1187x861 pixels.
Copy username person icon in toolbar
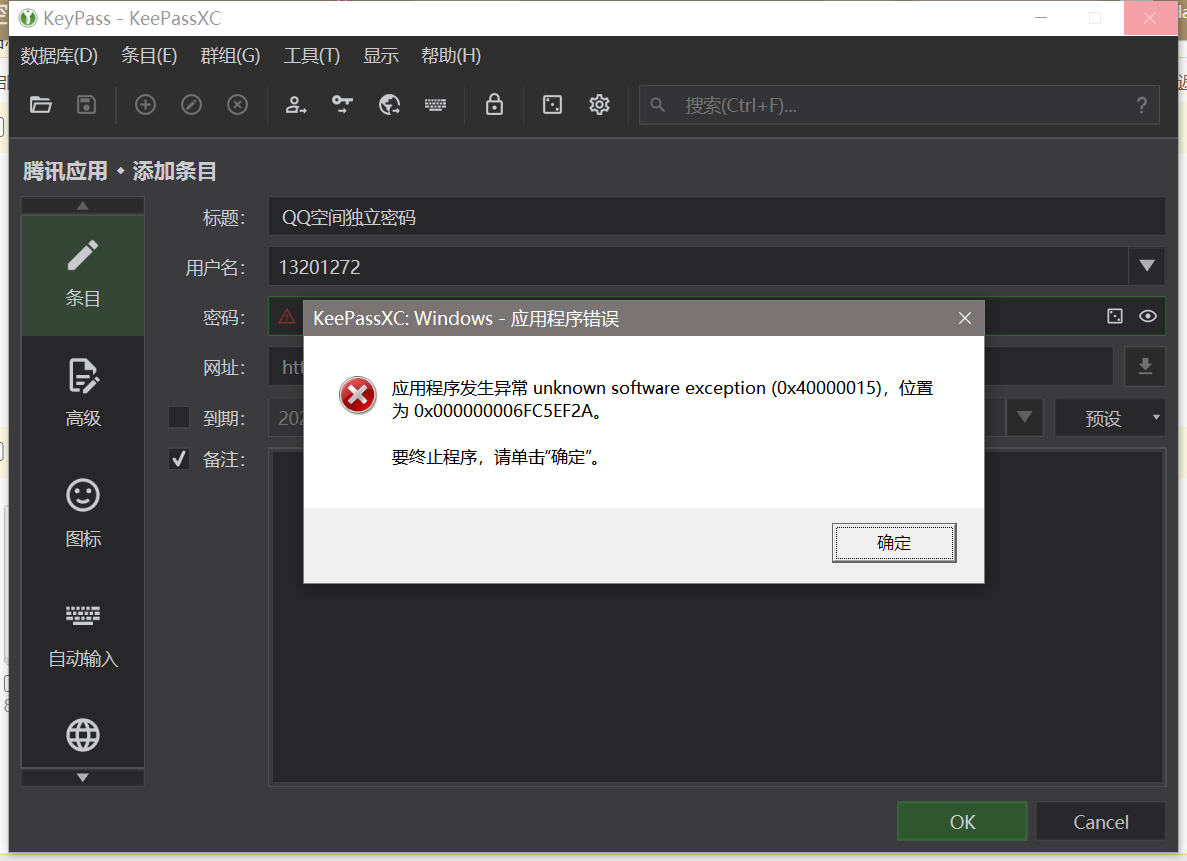coord(295,105)
